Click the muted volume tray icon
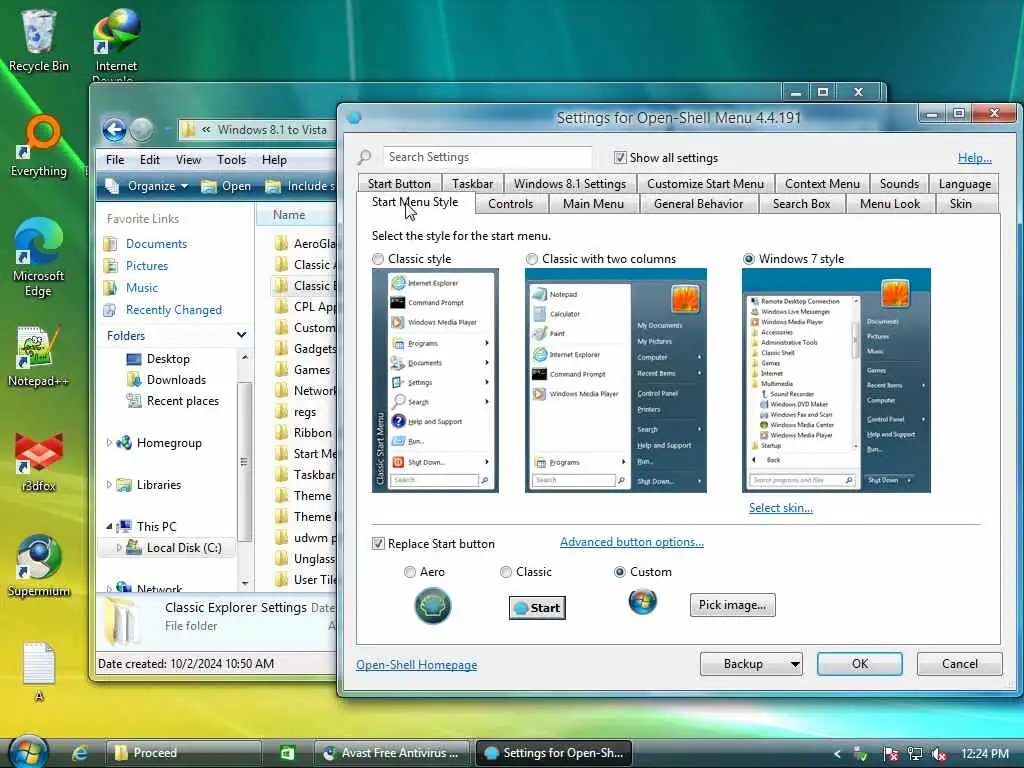This screenshot has height=768, width=1024. coord(939,754)
